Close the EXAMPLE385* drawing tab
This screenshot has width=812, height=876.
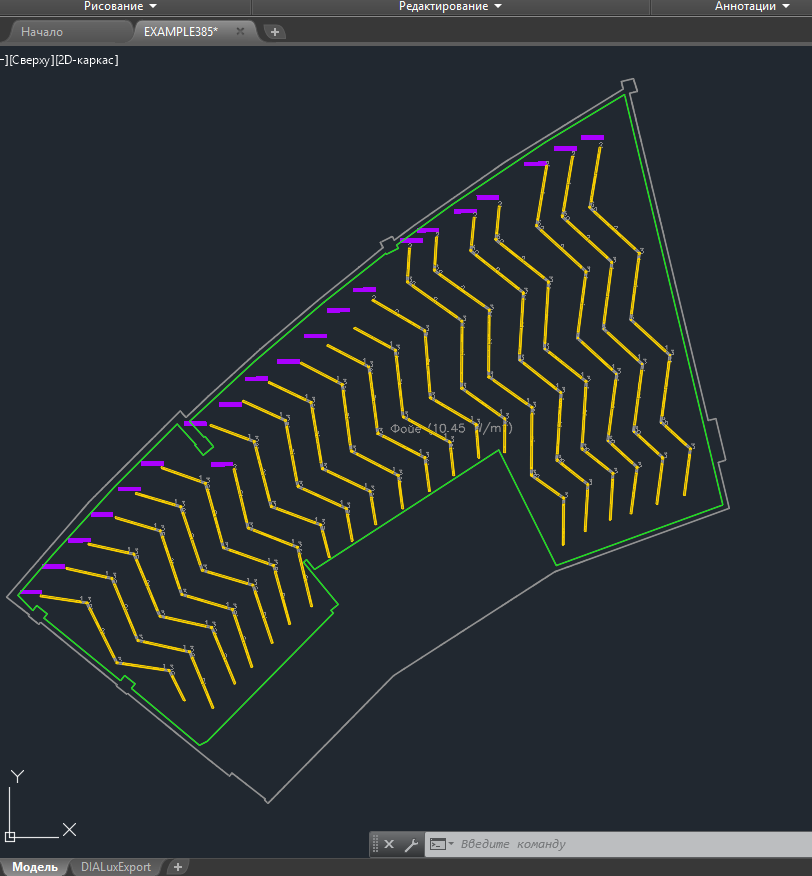click(x=240, y=32)
